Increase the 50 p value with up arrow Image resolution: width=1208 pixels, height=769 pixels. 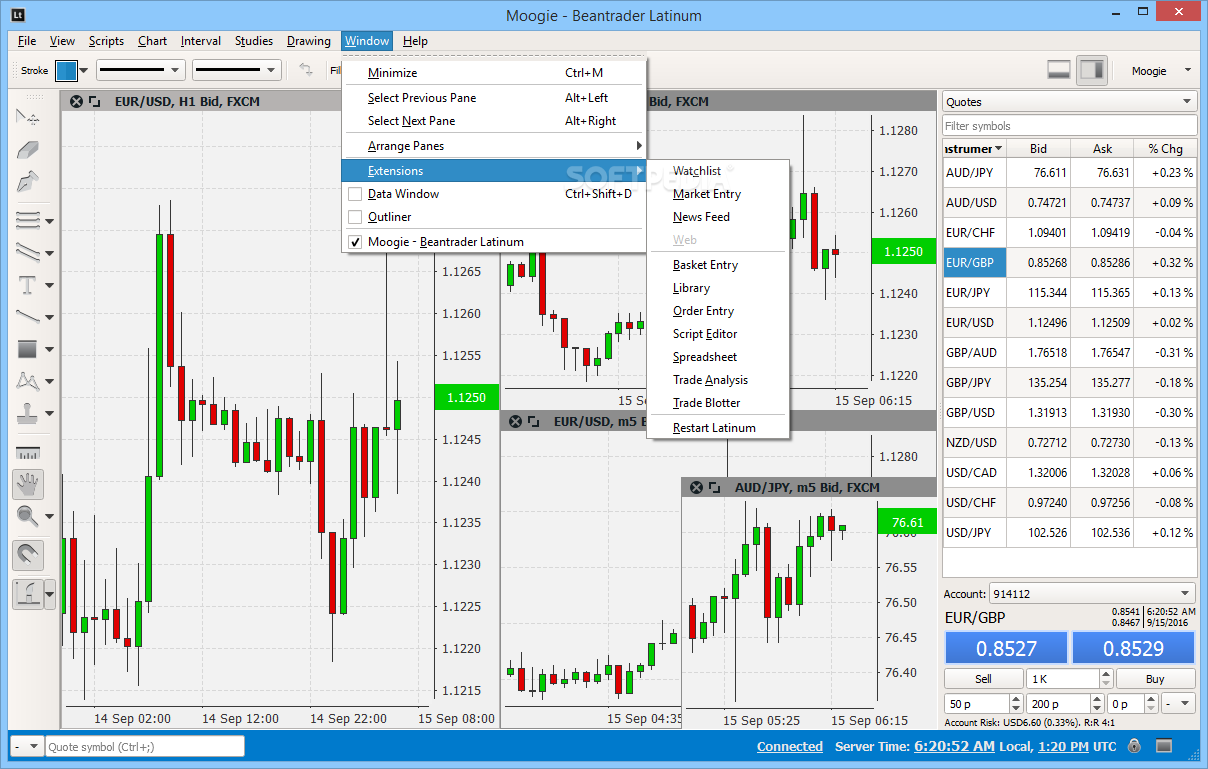click(x=1017, y=699)
